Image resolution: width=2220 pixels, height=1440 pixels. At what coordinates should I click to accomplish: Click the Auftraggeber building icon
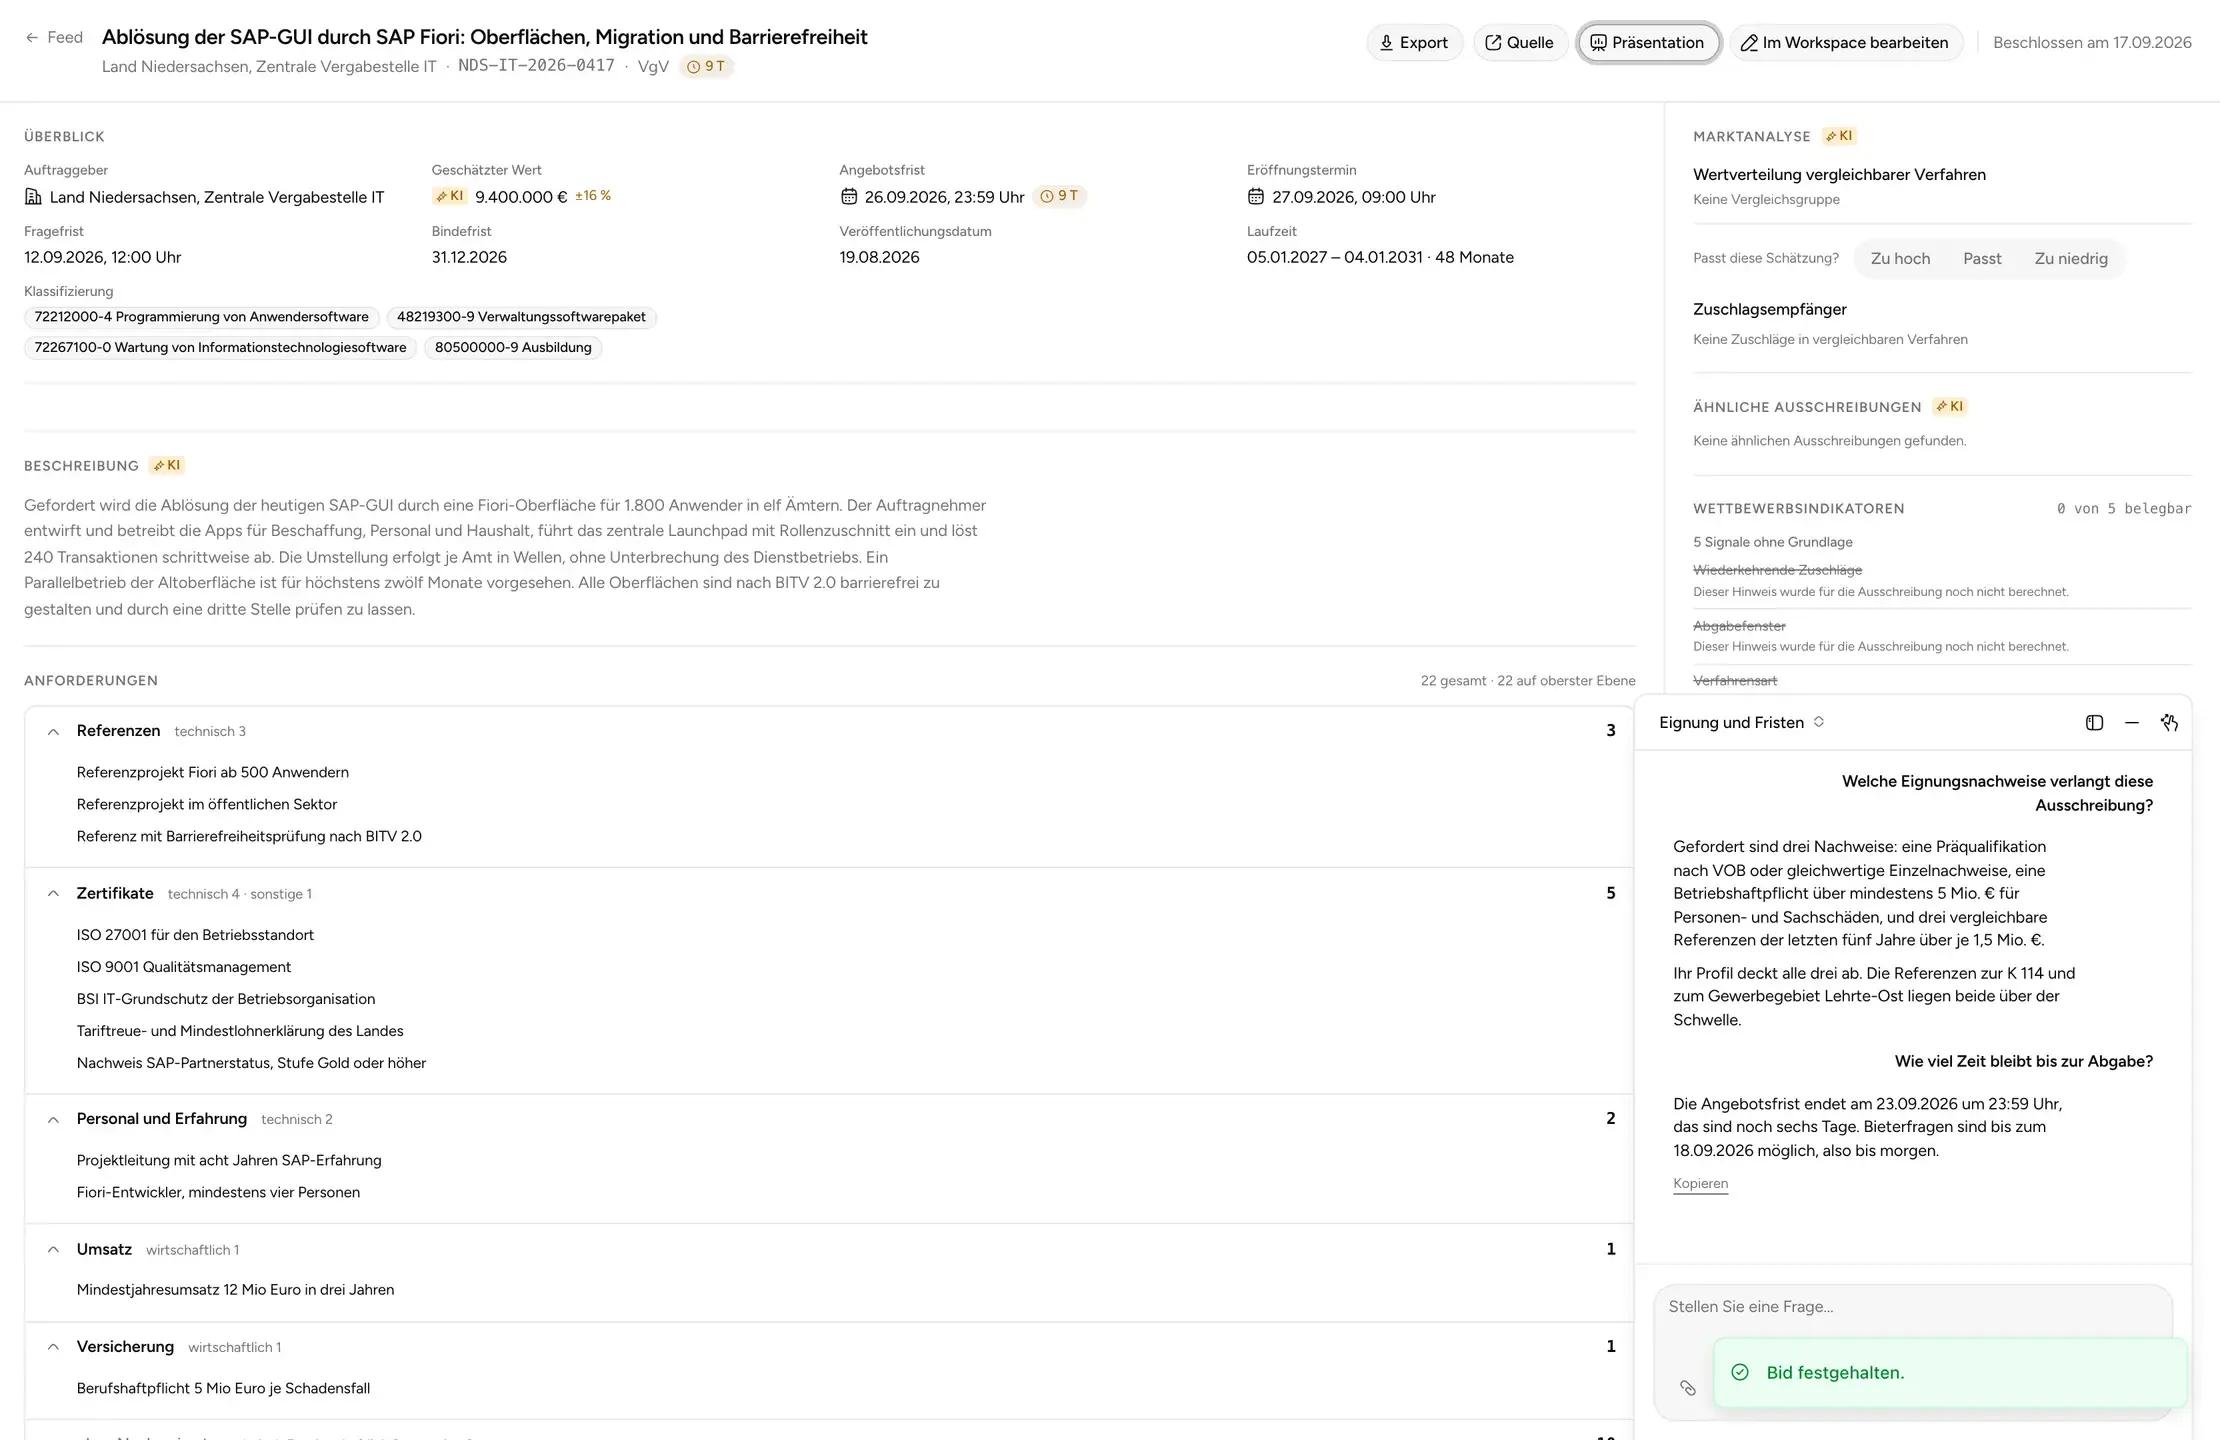tap(33, 197)
